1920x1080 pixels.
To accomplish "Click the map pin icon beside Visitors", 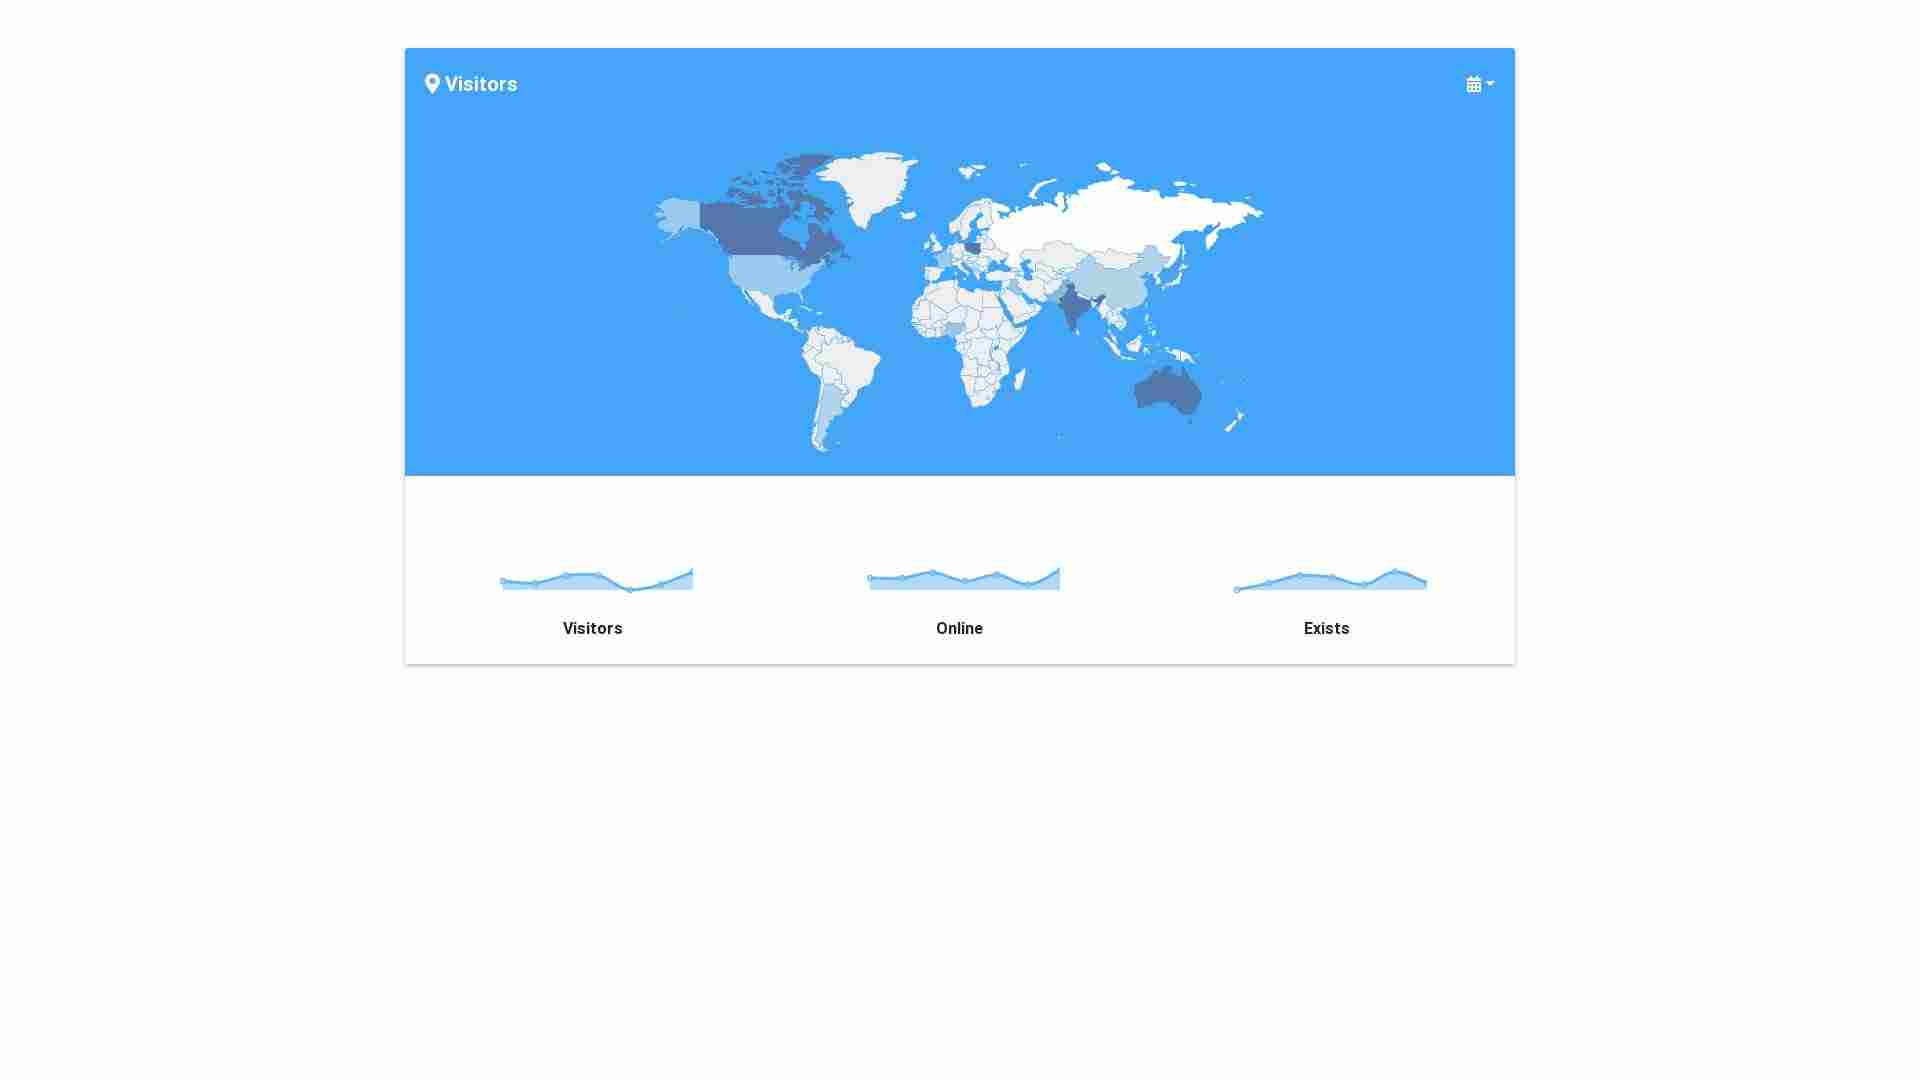I will coord(432,84).
